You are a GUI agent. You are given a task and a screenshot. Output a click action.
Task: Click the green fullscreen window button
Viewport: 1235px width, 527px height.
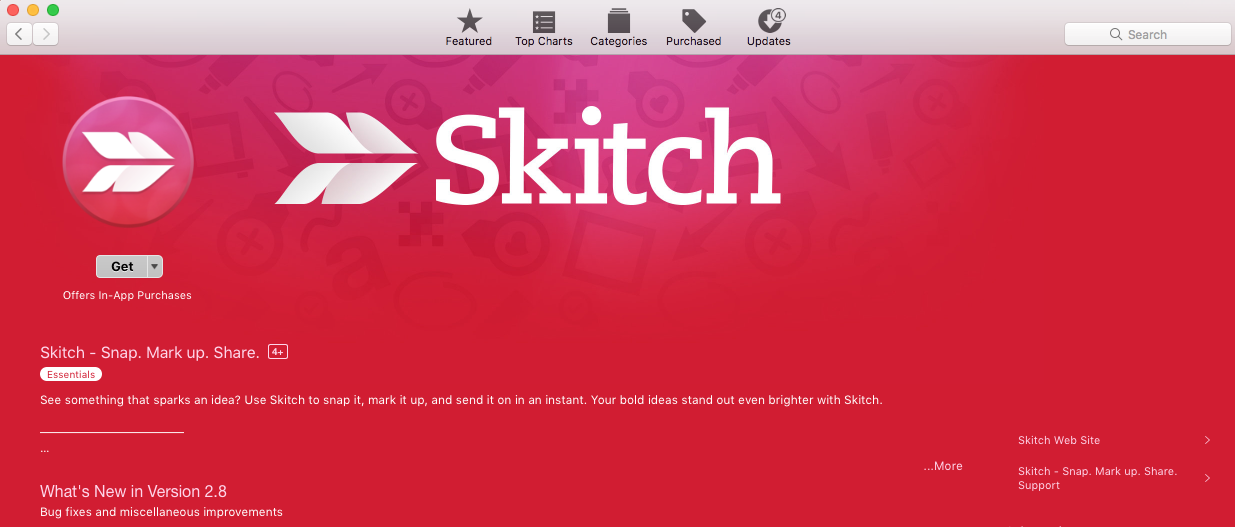click(x=53, y=9)
